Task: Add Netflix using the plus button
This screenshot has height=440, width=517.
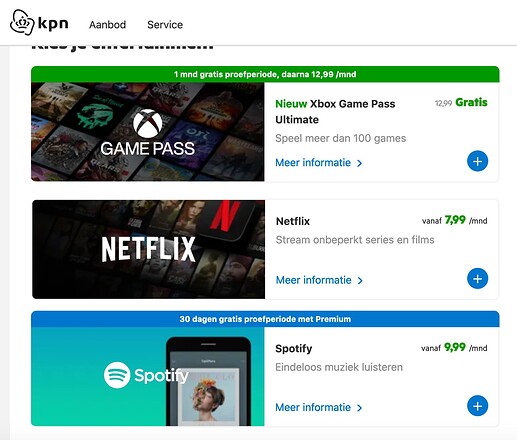Action: tap(477, 279)
